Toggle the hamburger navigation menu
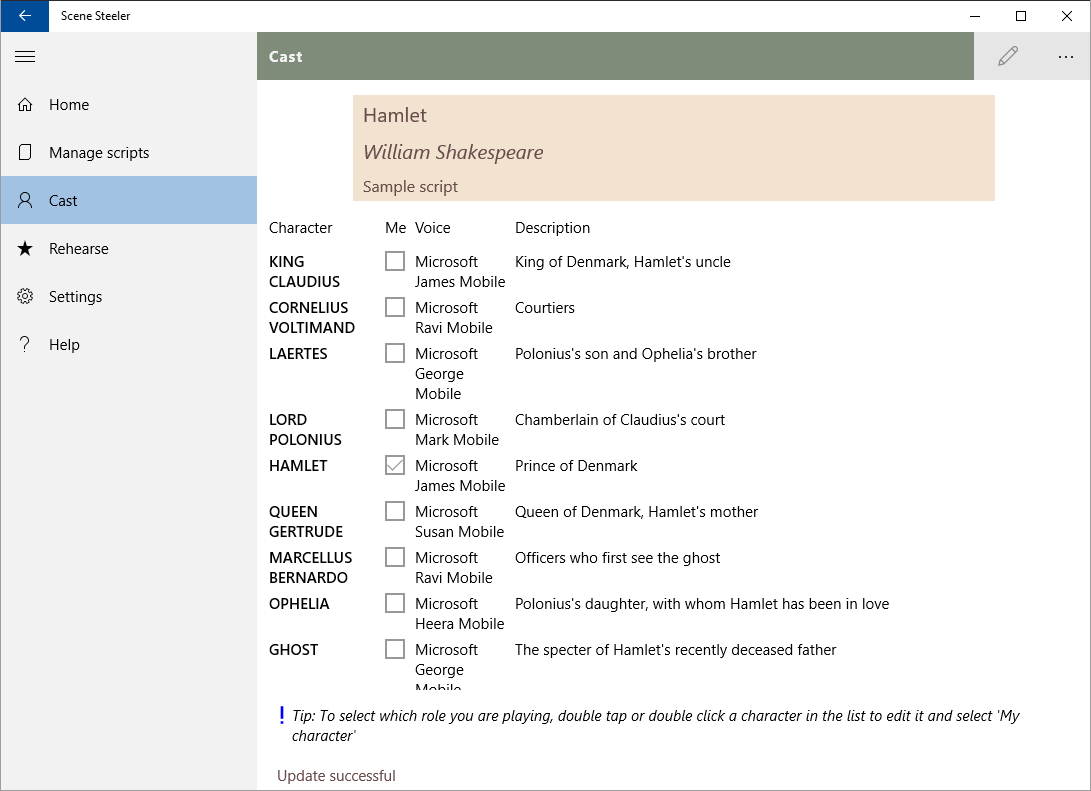This screenshot has height=791, width=1091. [25, 56]
